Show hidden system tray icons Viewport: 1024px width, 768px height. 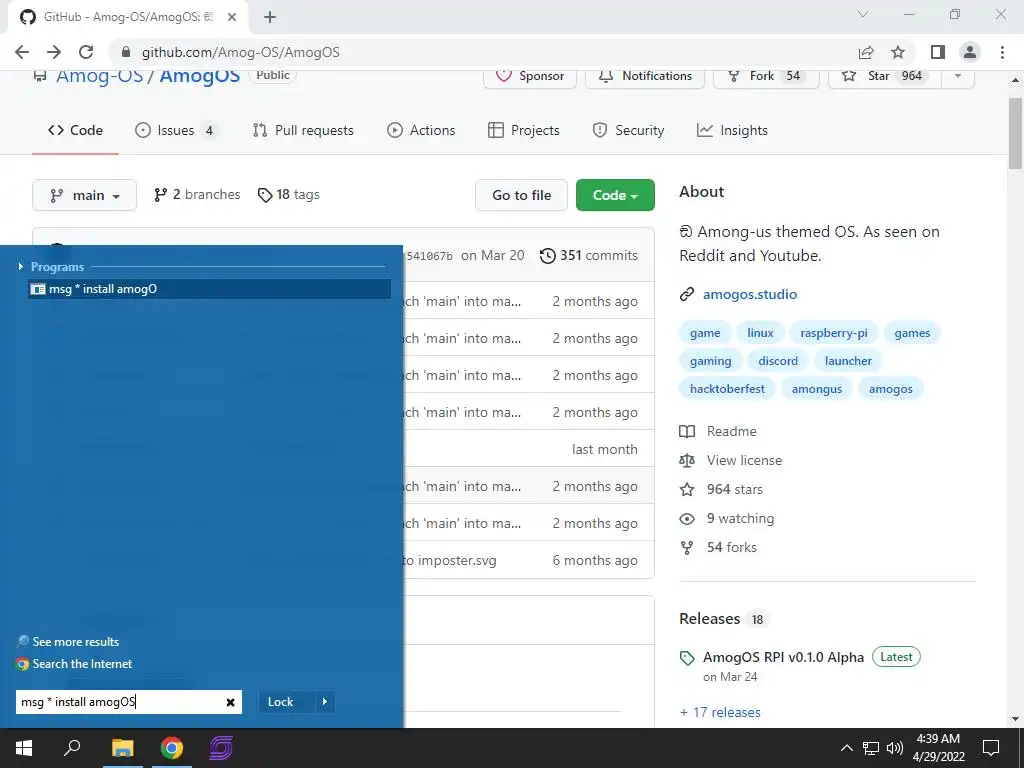pyautogui.click(x=846, y=748)
